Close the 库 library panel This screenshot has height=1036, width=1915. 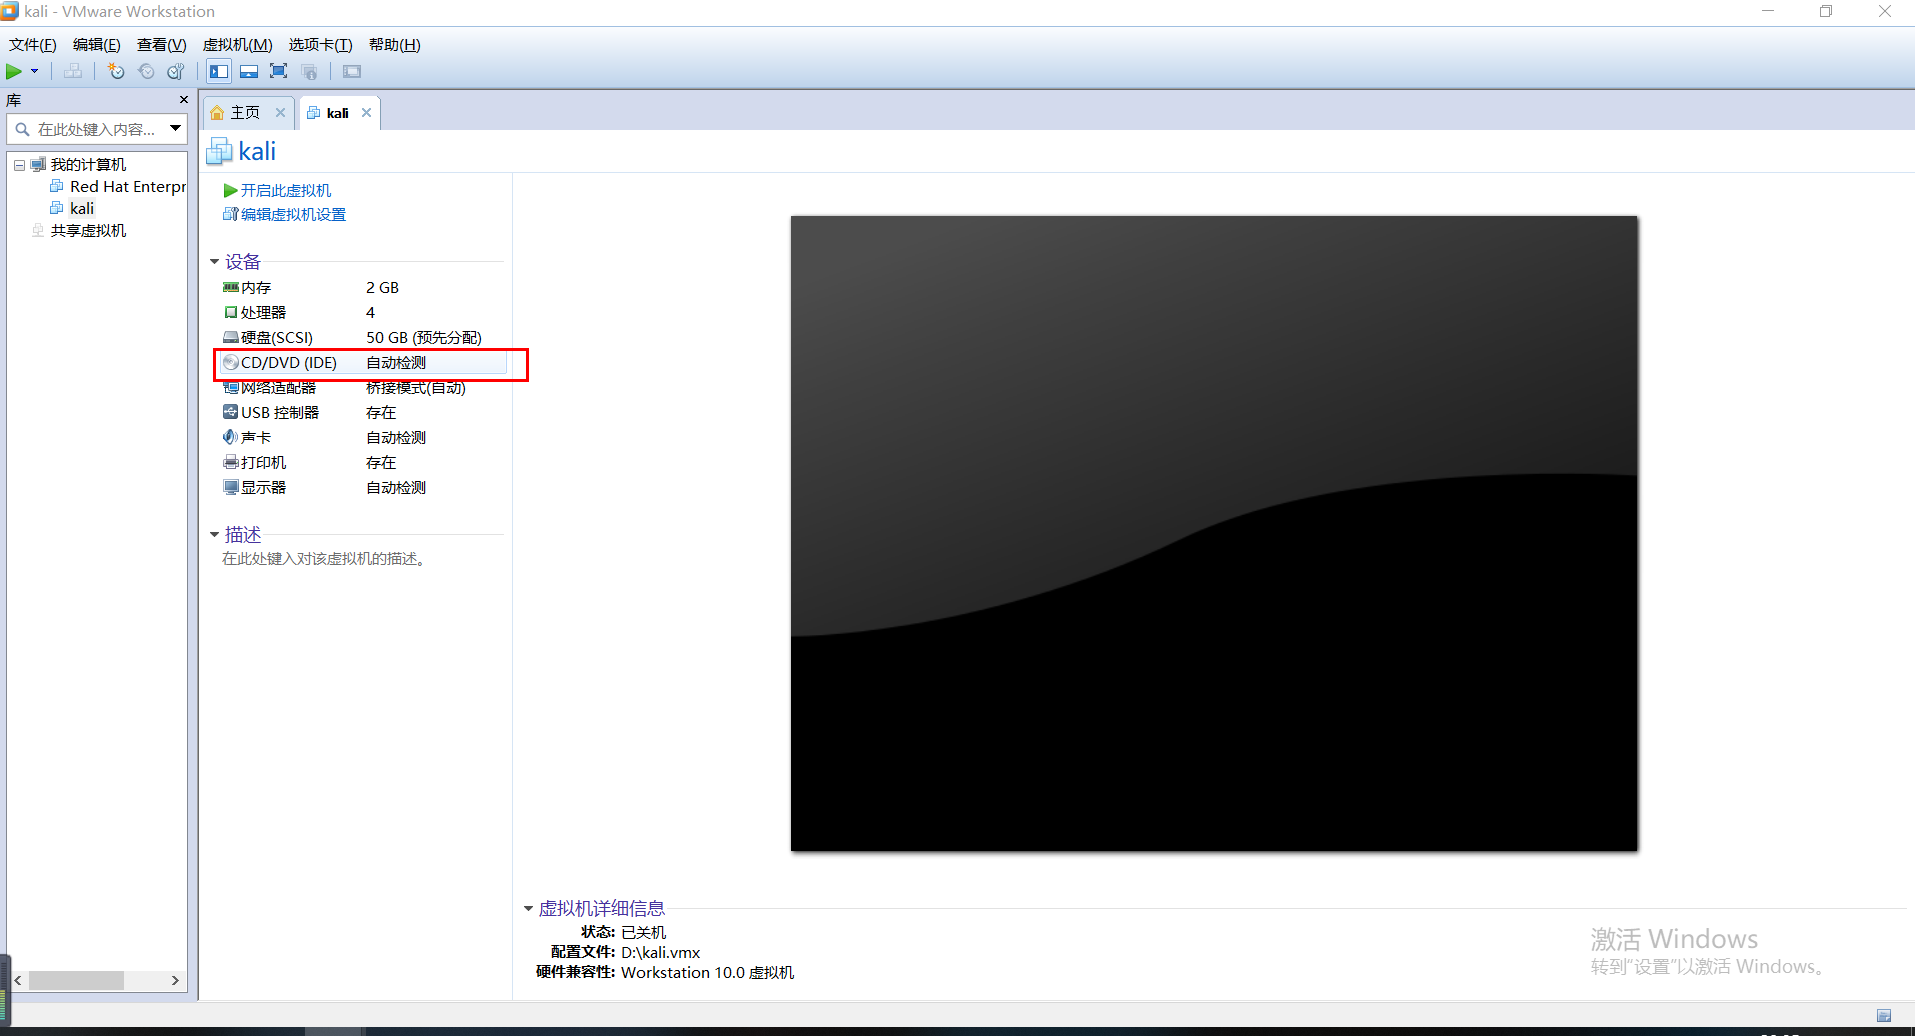point(183,100)
